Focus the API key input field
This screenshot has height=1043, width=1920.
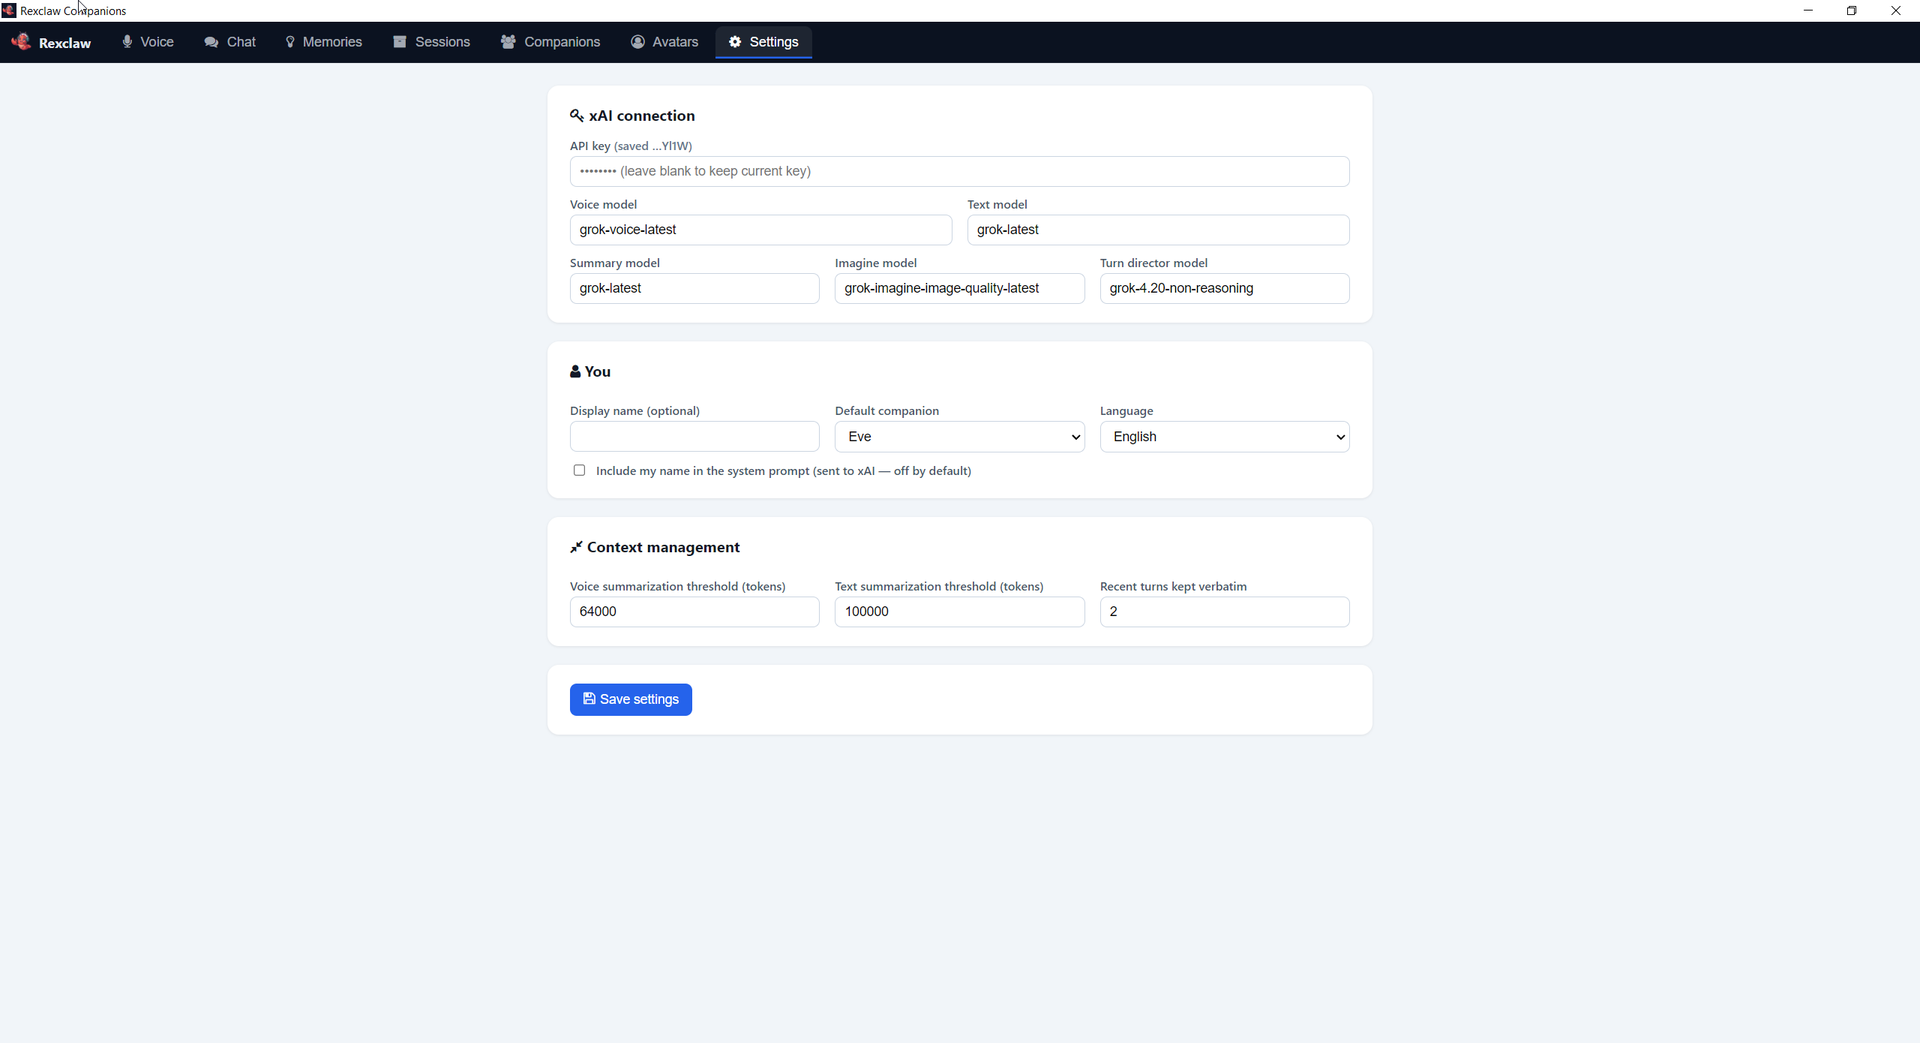(x=959, y=171)
